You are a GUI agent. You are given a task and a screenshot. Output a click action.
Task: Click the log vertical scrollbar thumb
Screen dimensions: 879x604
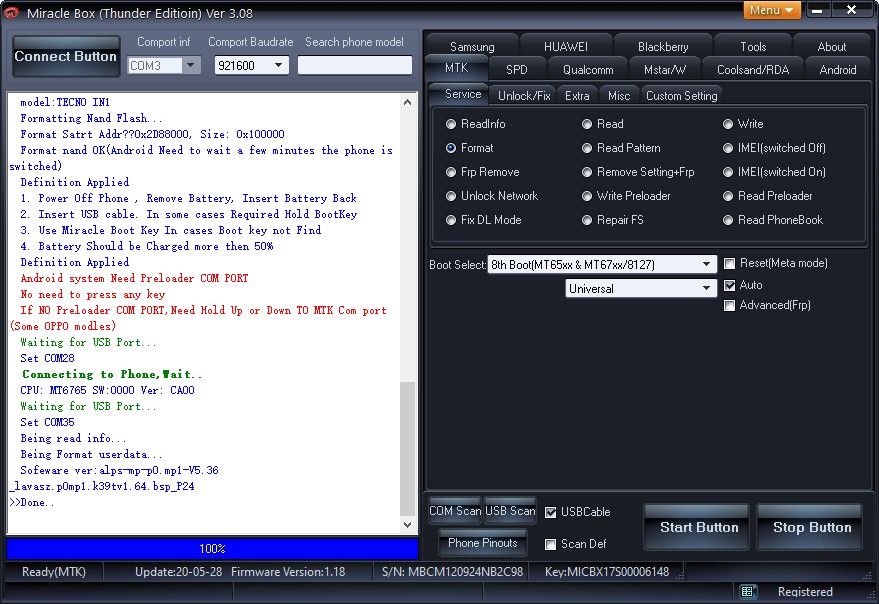pos(408,449)
